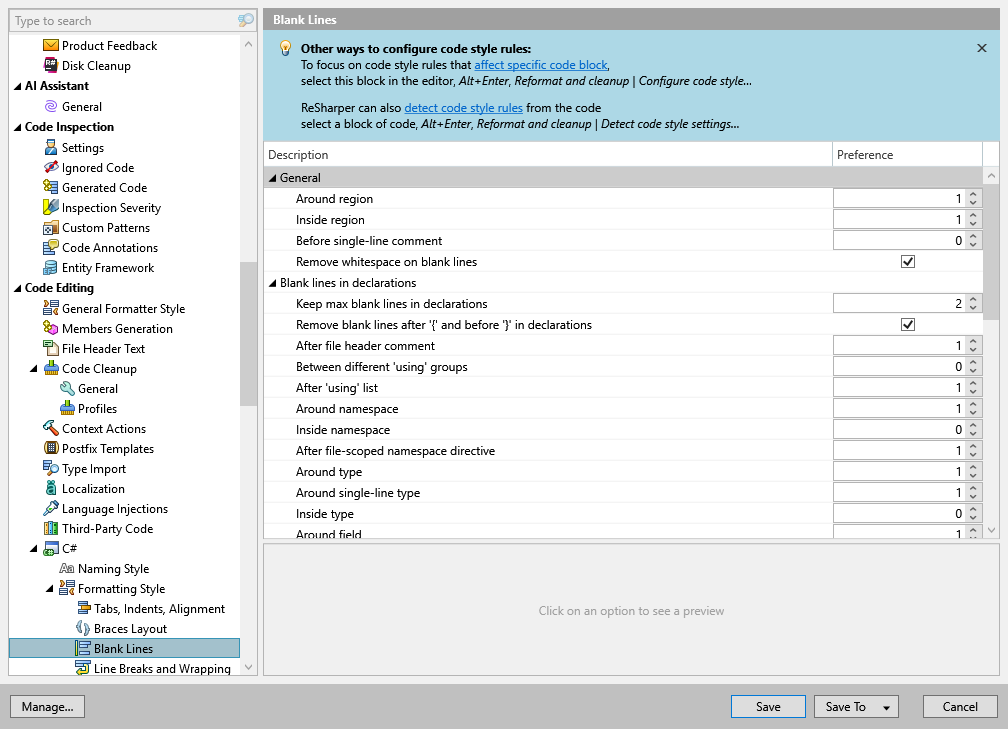This screenshot has width=1008, height=729.
Task: Open Naming Style settings page
Action: (113, 569)
